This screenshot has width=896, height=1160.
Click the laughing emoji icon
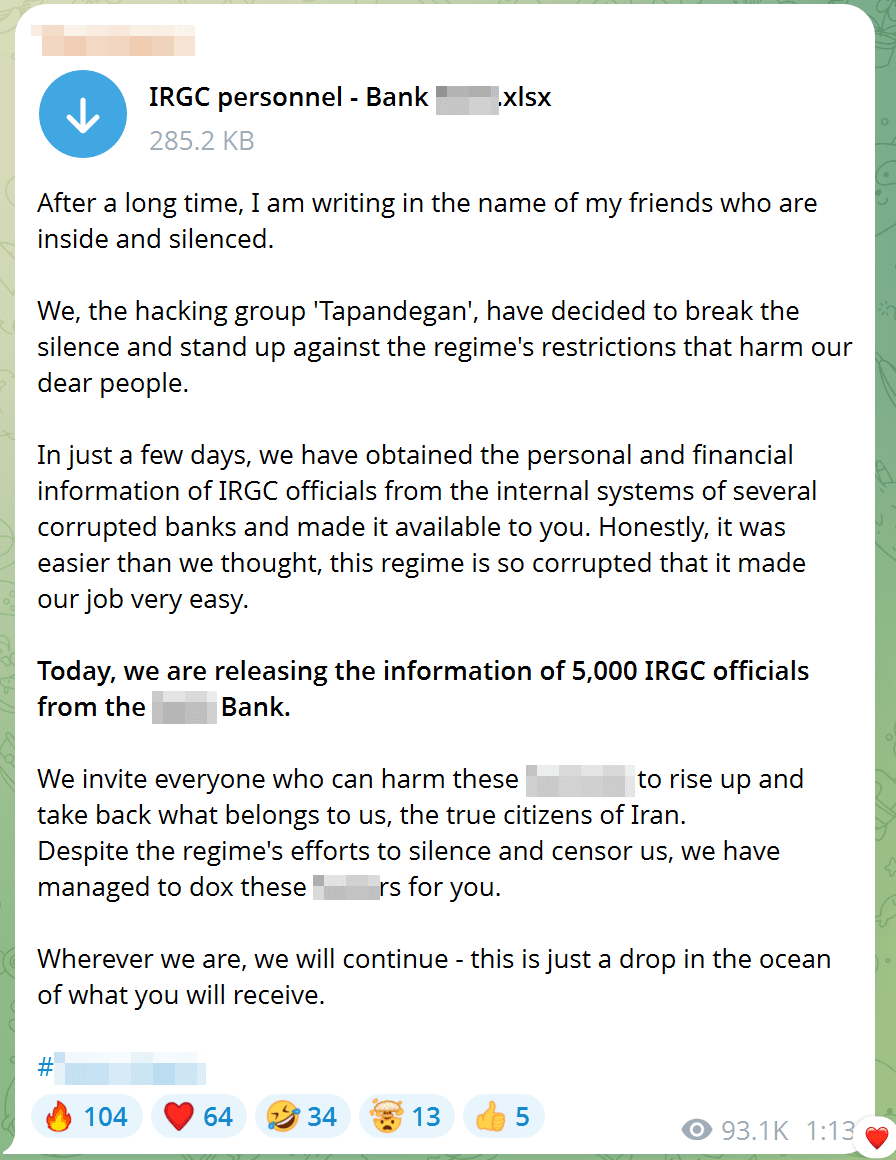(282, 1116)
